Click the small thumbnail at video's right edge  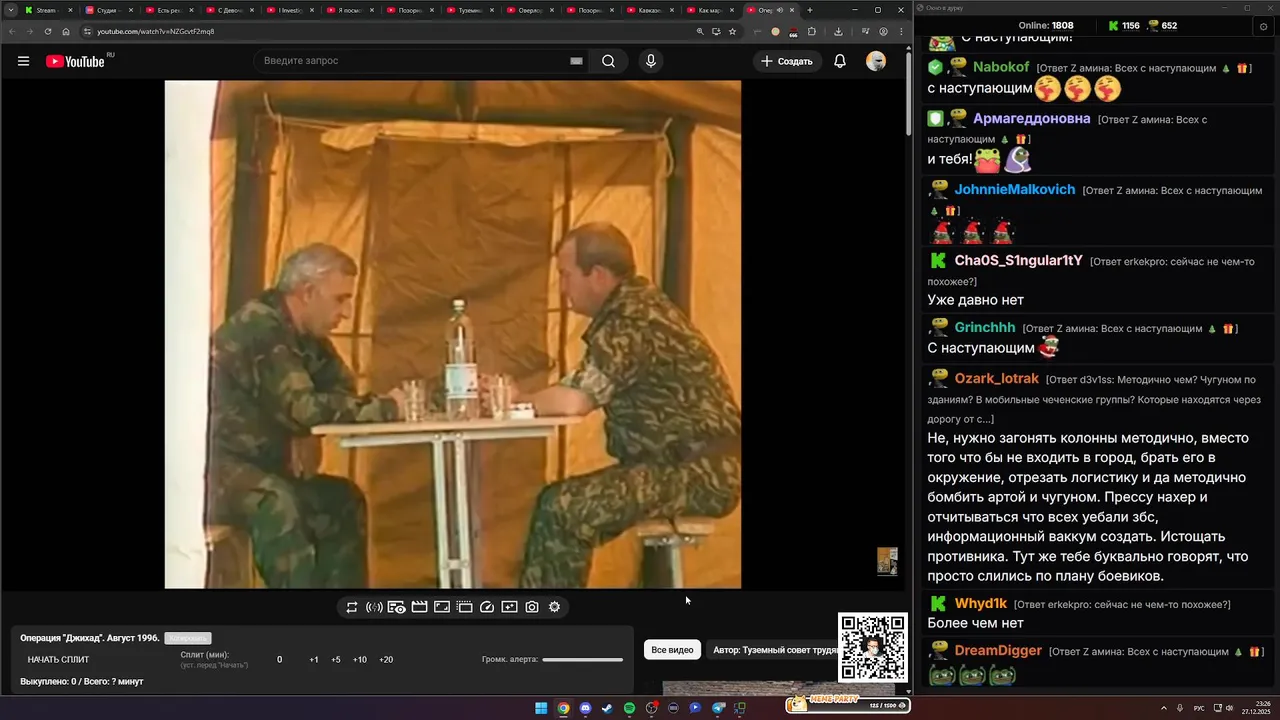(887, 561)
